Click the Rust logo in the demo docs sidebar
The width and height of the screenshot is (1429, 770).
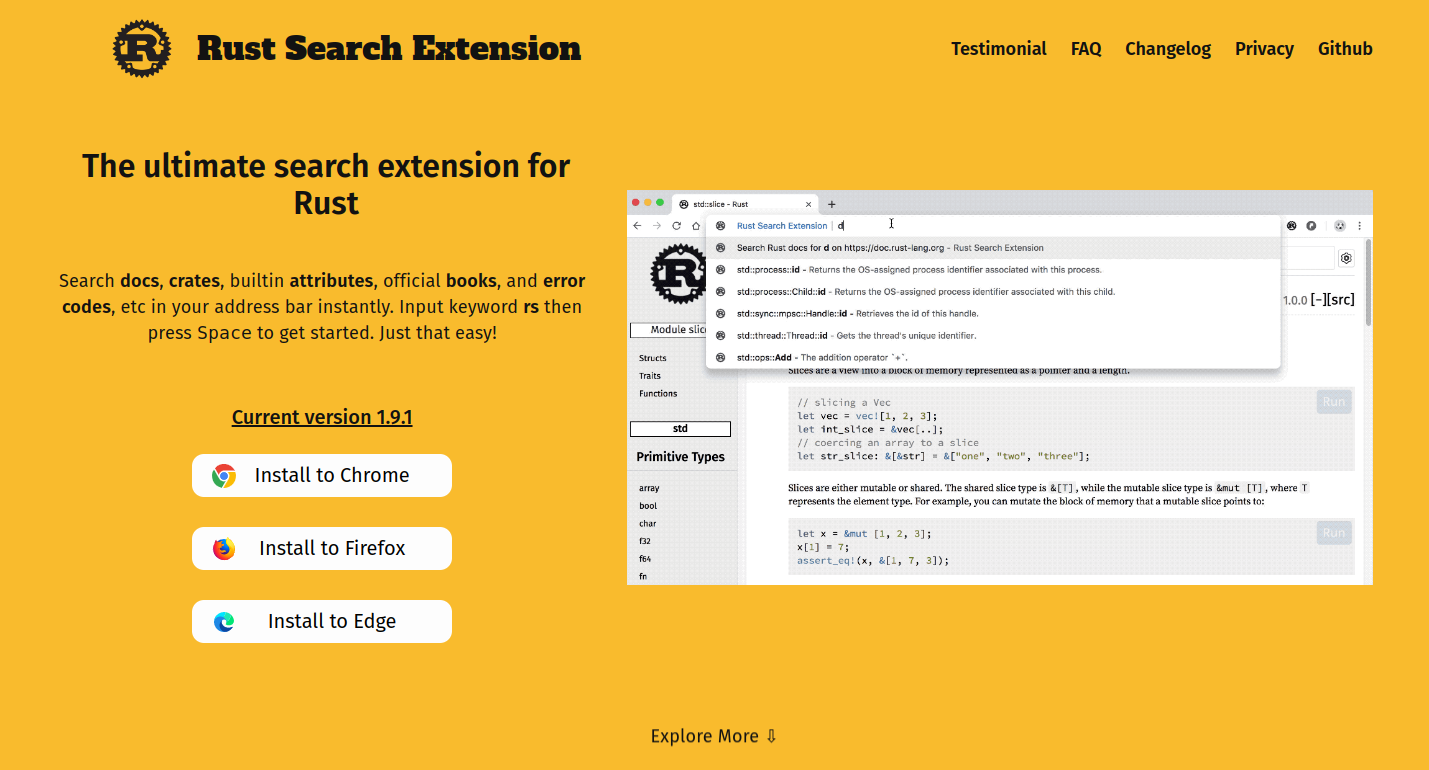(x=678, y=273)
